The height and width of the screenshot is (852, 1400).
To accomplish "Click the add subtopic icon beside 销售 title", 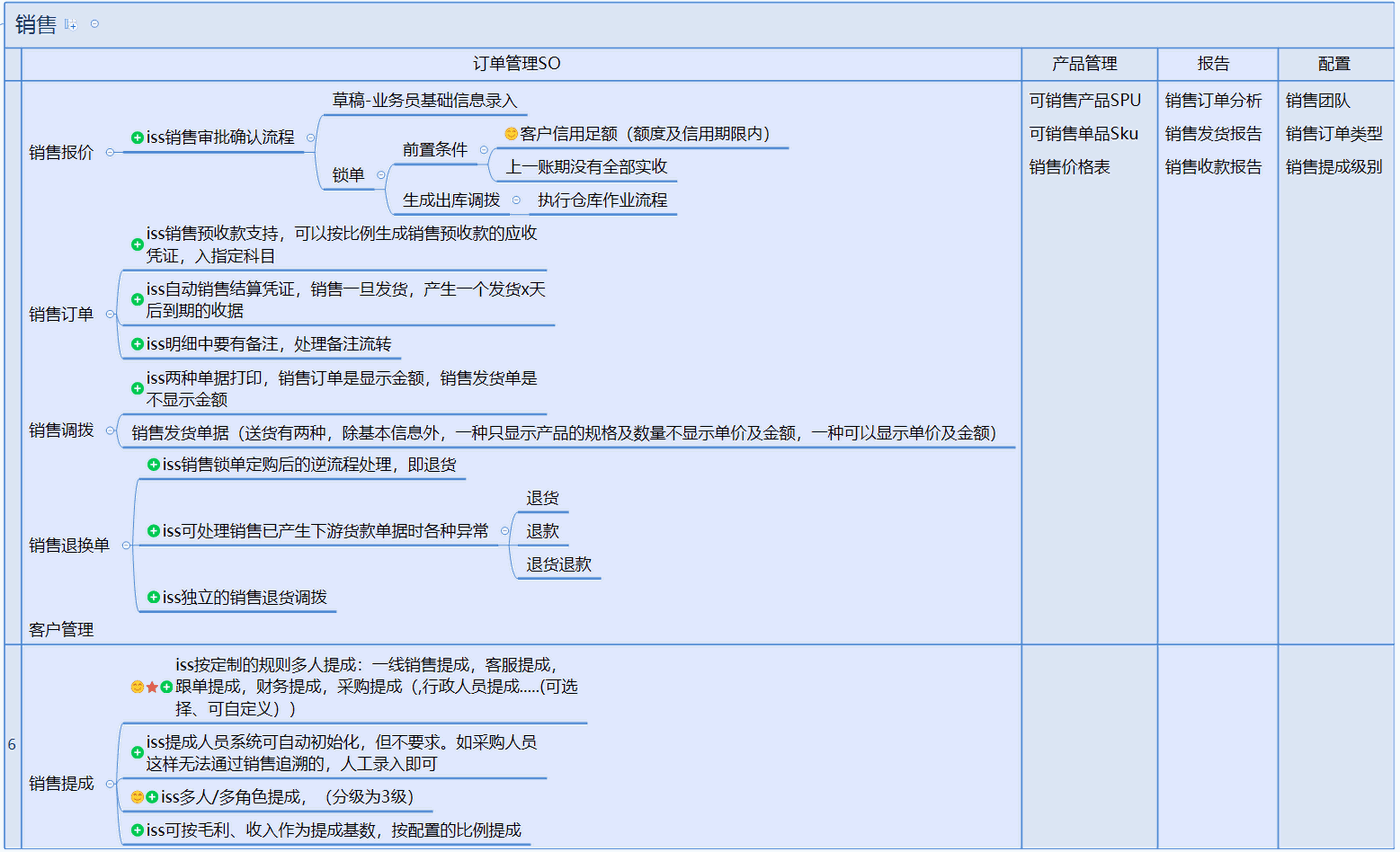I will pos(71,25).
